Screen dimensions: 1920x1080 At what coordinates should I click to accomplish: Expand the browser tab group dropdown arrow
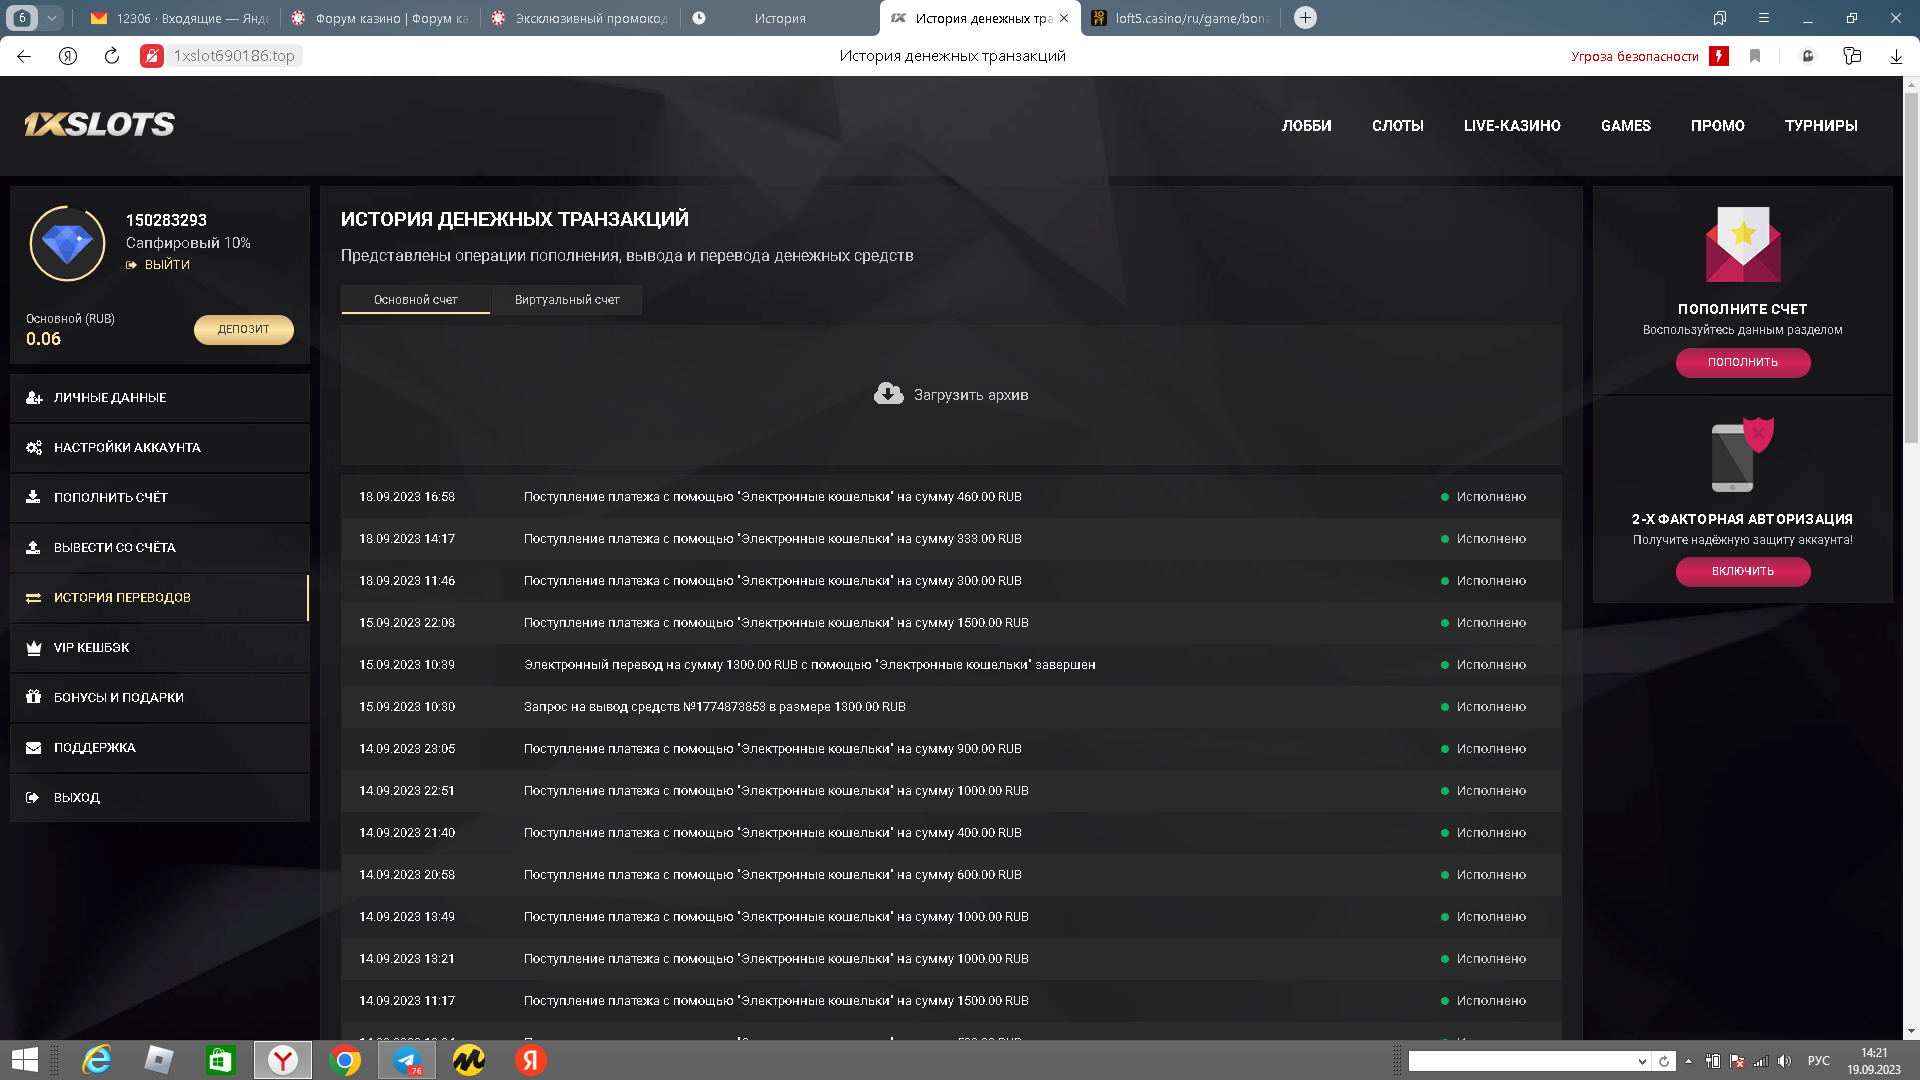[52, 18]
